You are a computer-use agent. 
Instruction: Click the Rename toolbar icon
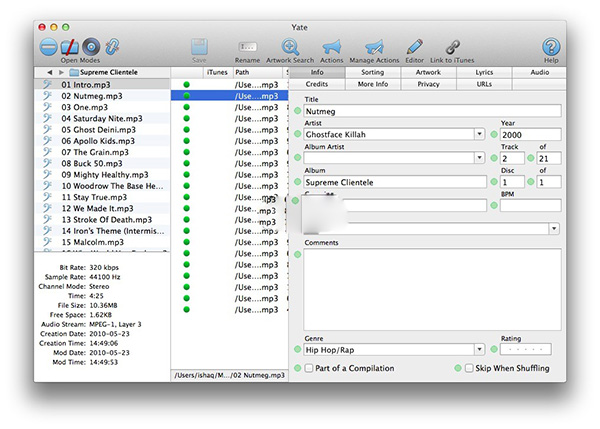247,46
